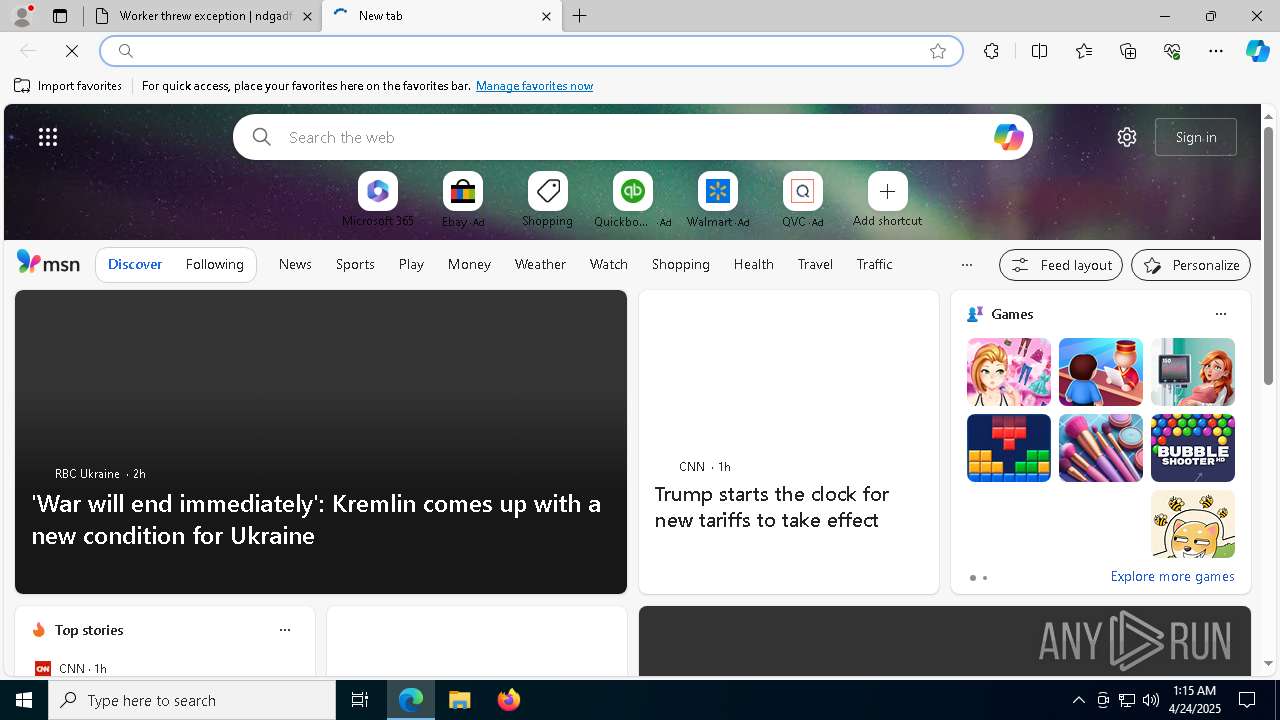Screen dimensions: 1280x720
Task: Stop loading the page
Action: pyautogui.click(x=72, y=51)
